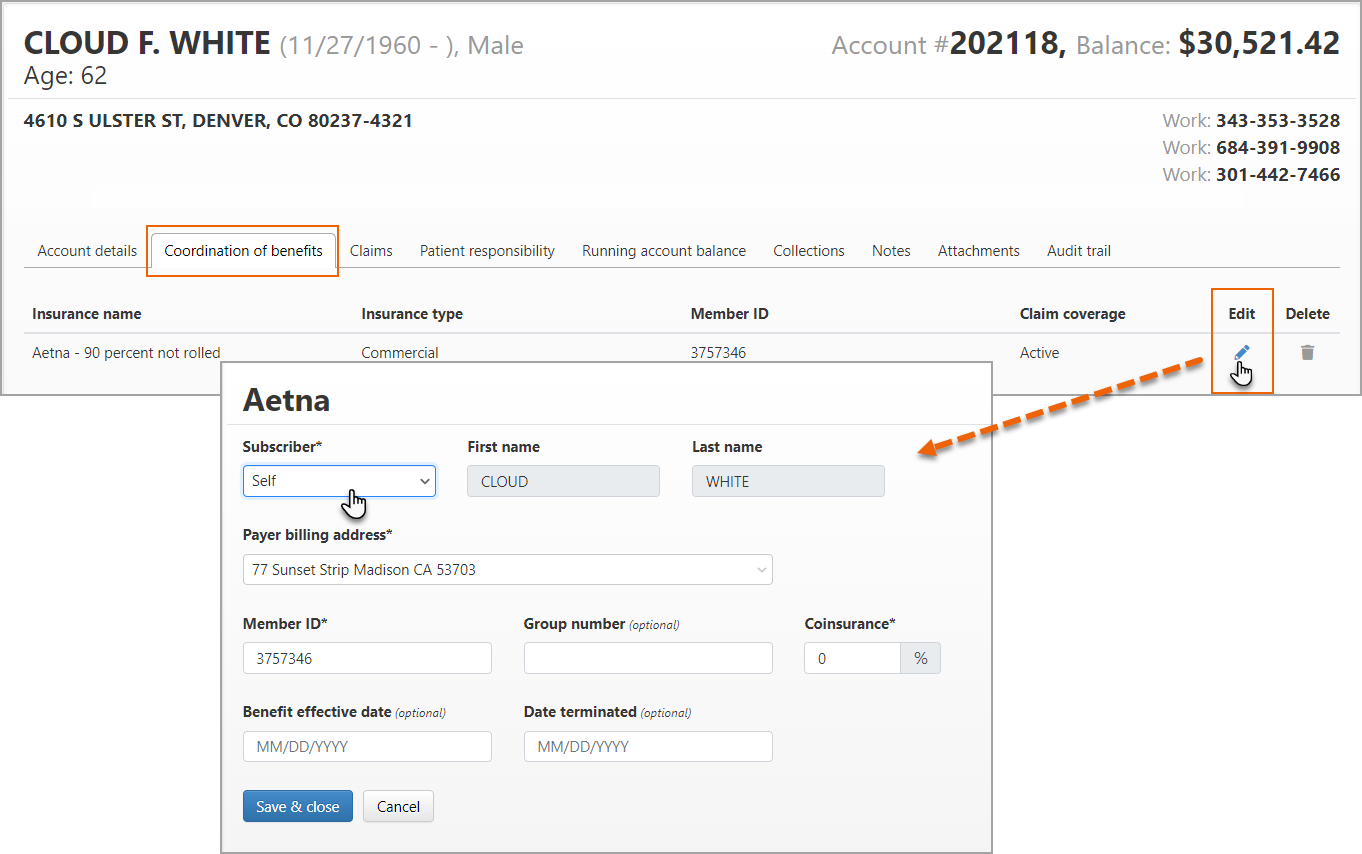Go to the Patient responsibility tab

[x=487, y=251]
